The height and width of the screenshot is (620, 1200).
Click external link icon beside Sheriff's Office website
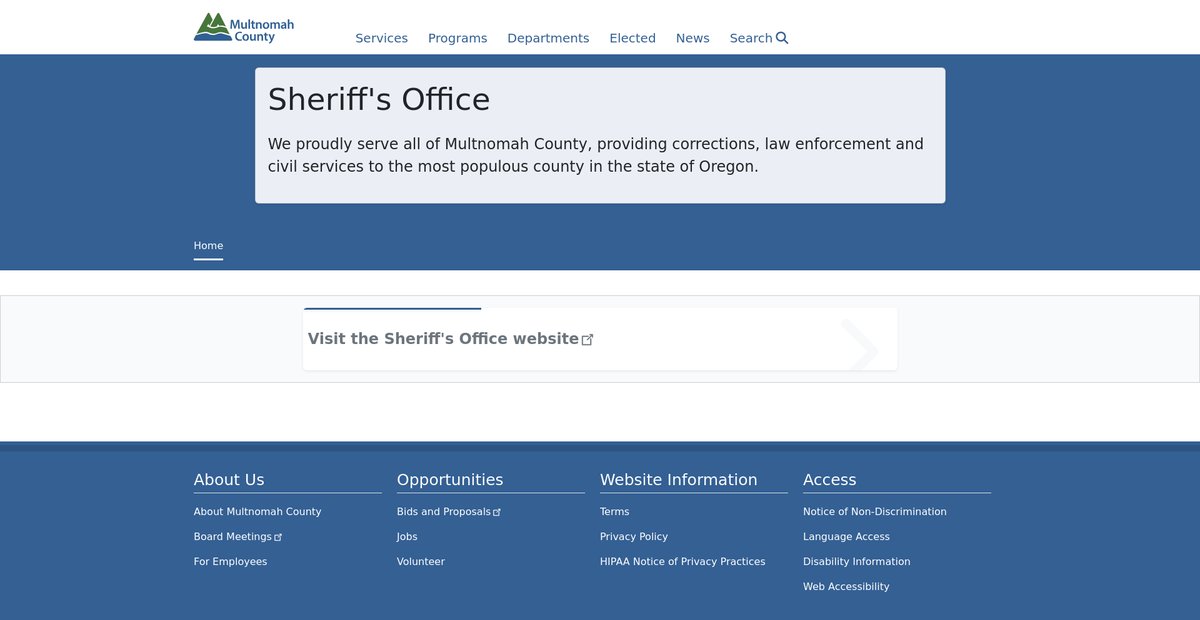[588, 340]
